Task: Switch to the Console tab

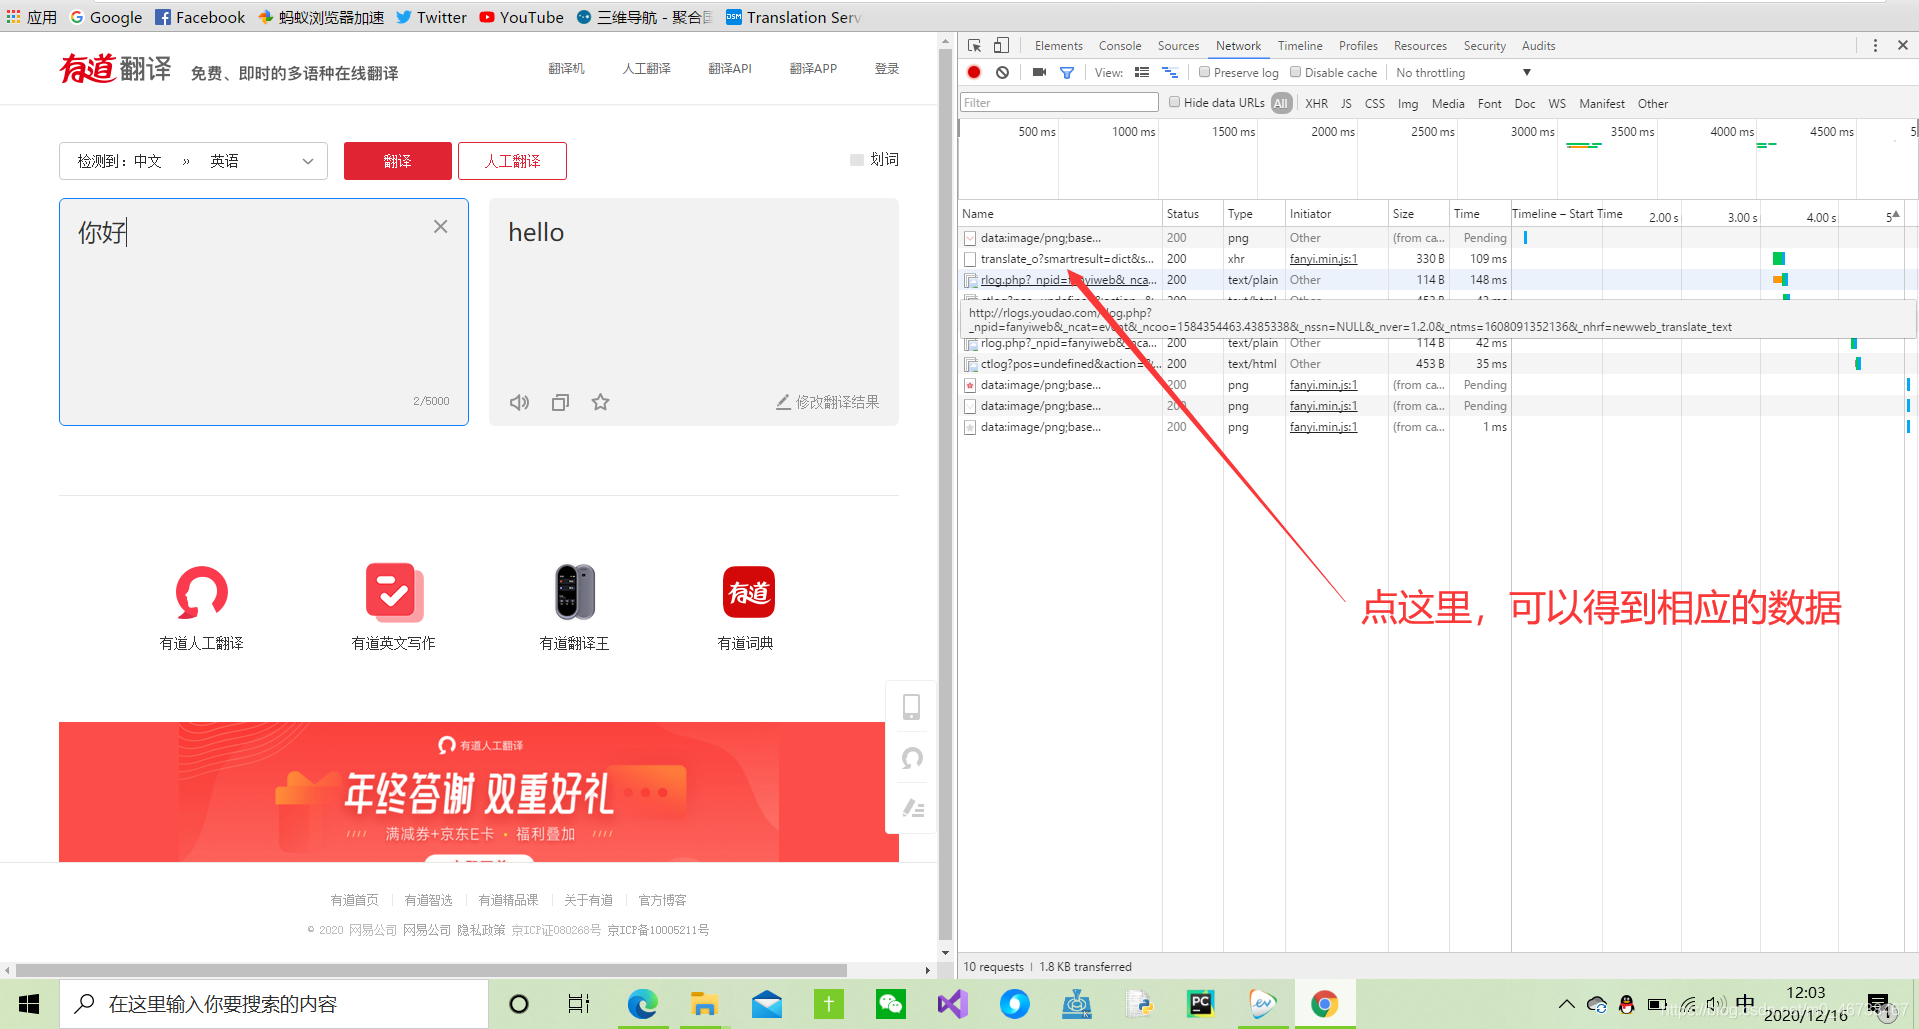Action: (x=1120, y=46)
